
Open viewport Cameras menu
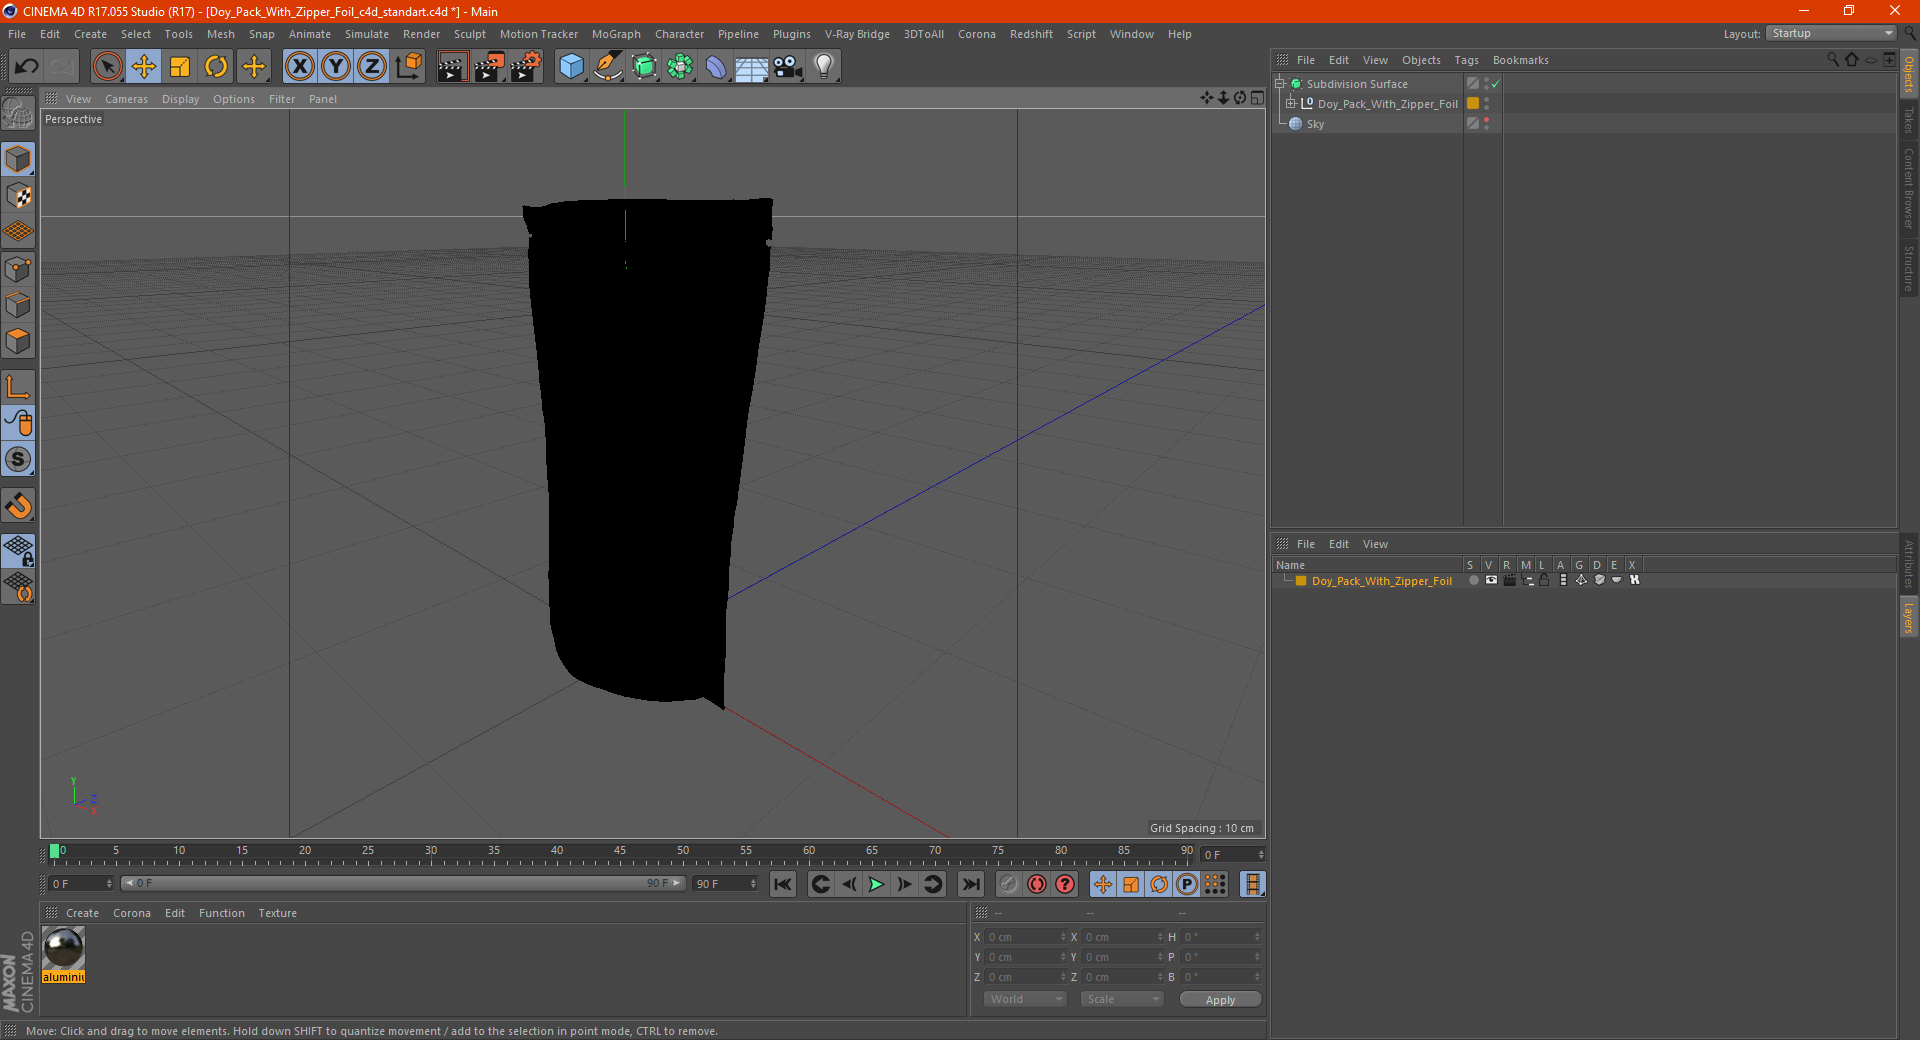pos(126,99)
